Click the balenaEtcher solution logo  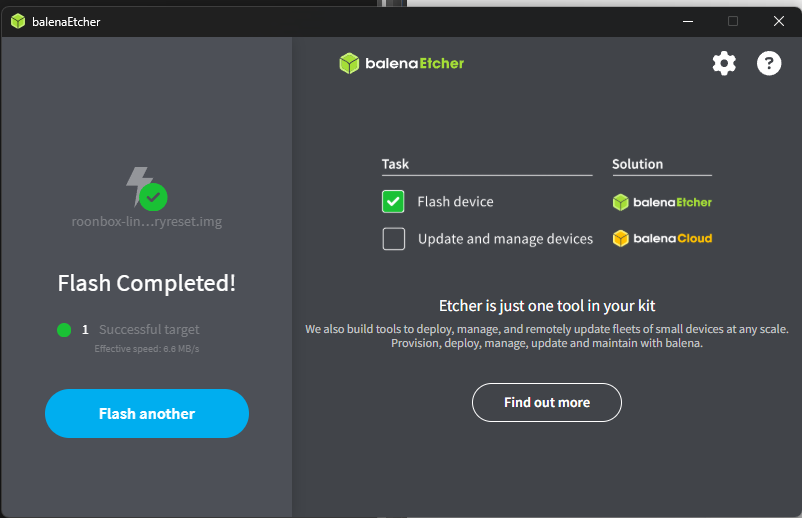pyautogui.click(x=662, y=202)
